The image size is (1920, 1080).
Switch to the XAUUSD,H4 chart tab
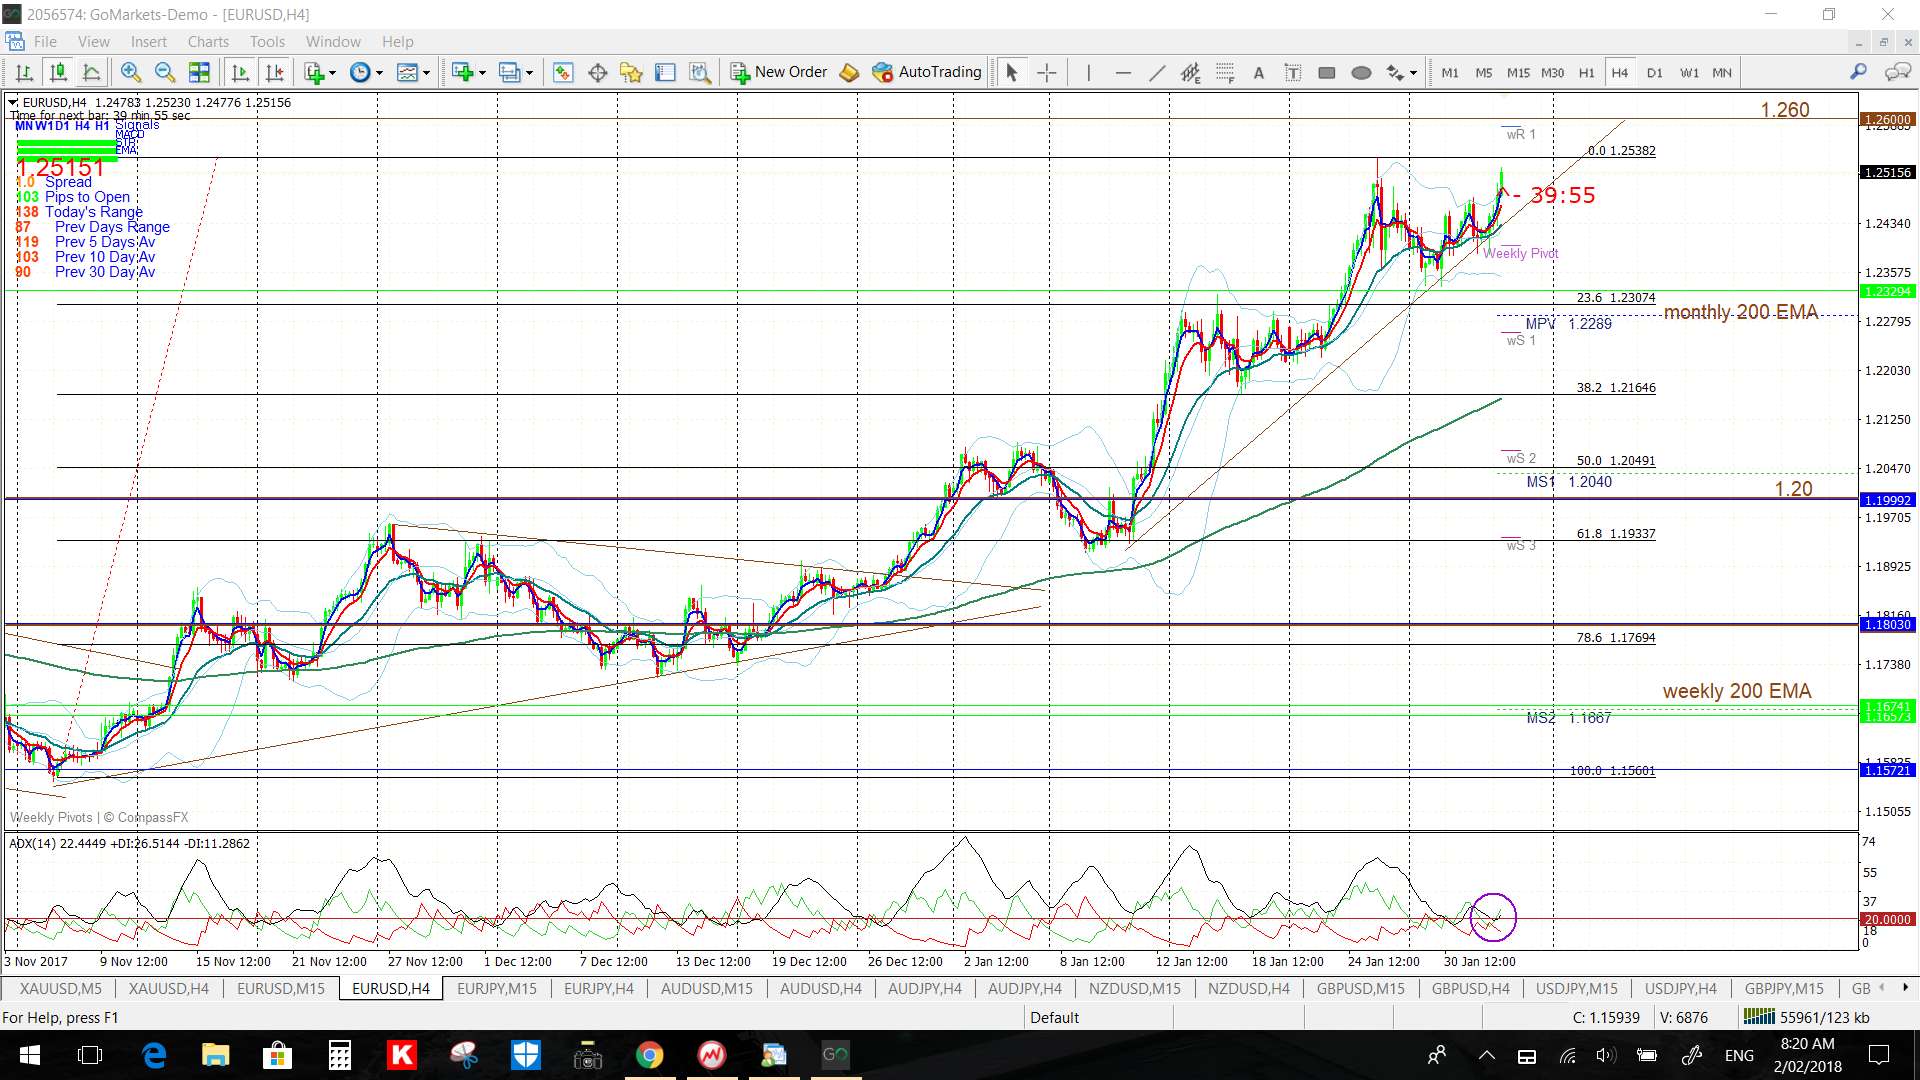(169, 988)
